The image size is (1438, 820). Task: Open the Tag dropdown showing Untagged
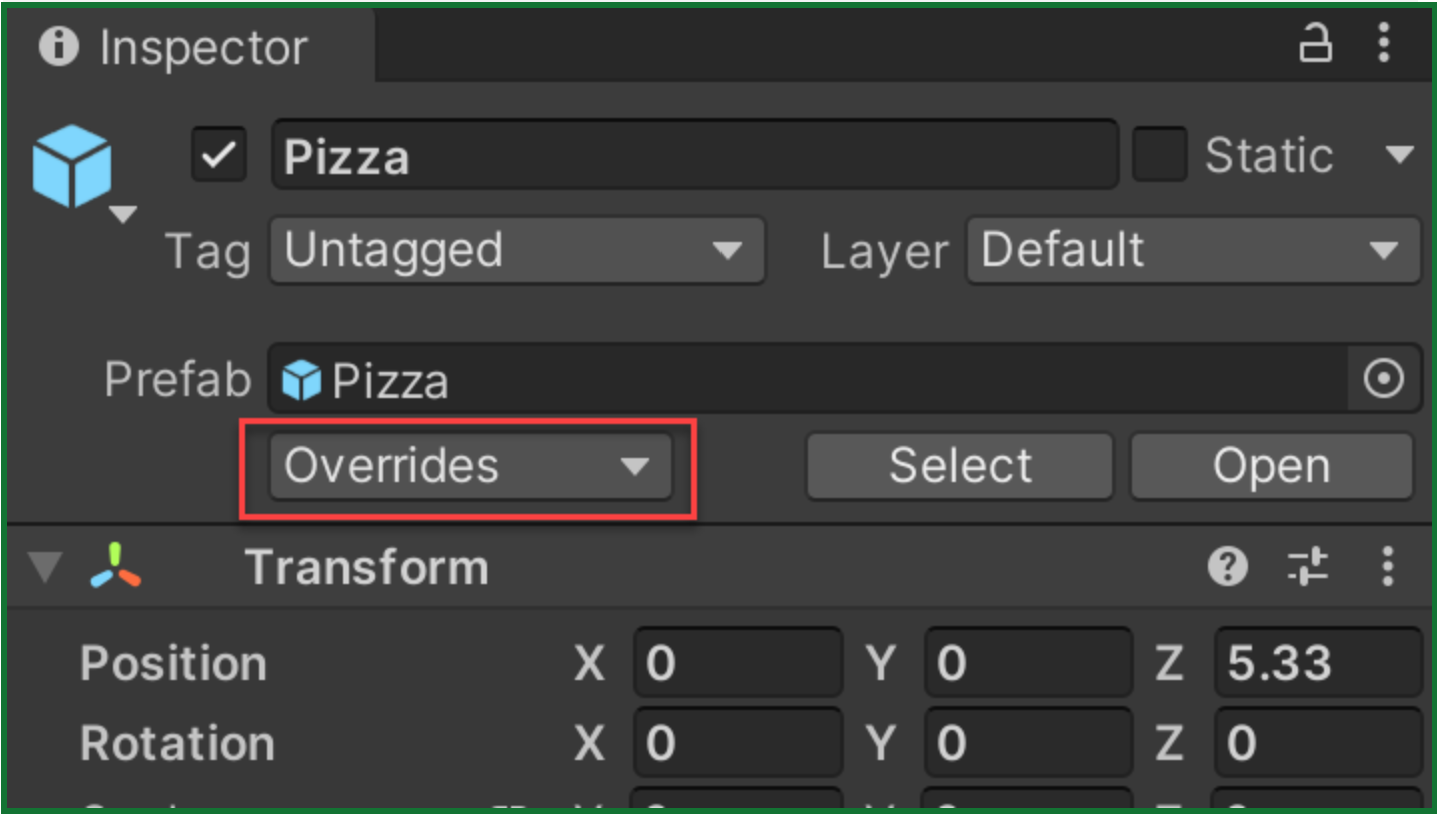pos(516,250)
